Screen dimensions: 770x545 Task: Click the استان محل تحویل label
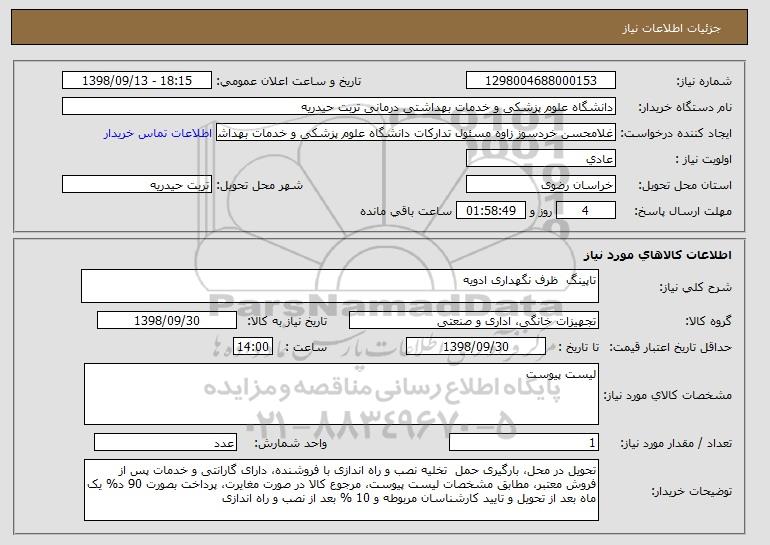click(685, 185)
